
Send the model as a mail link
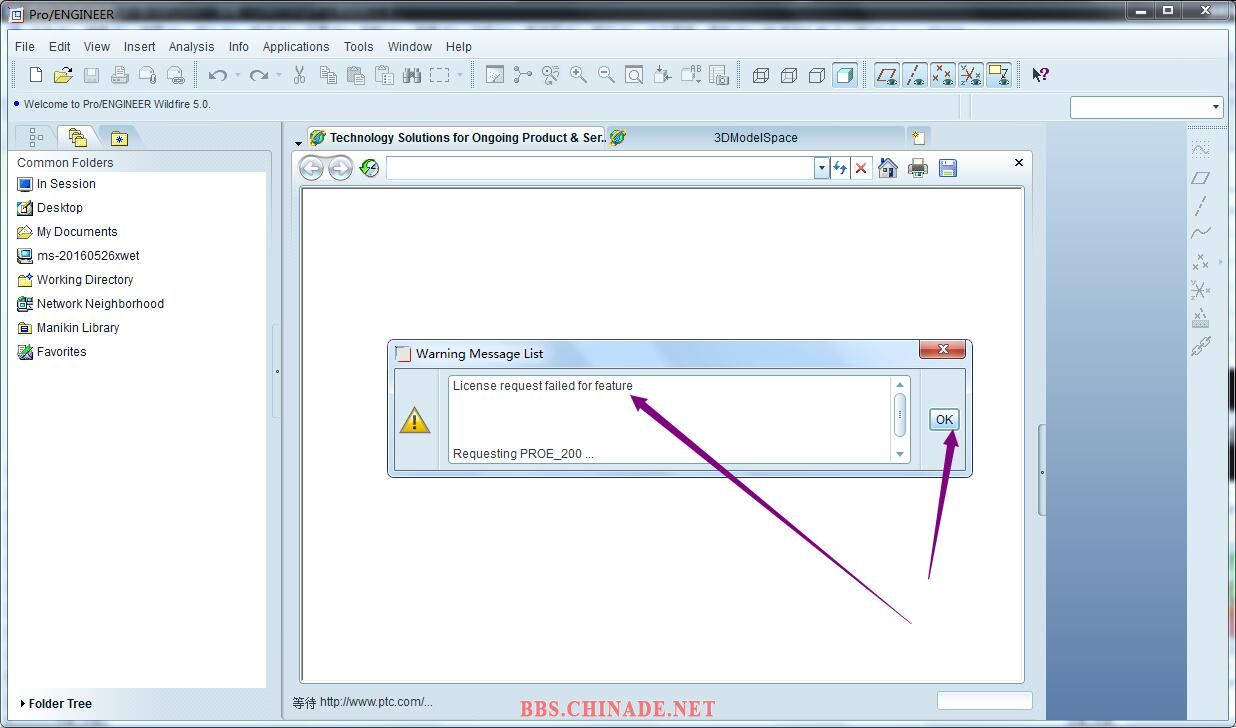click(175, 75)
